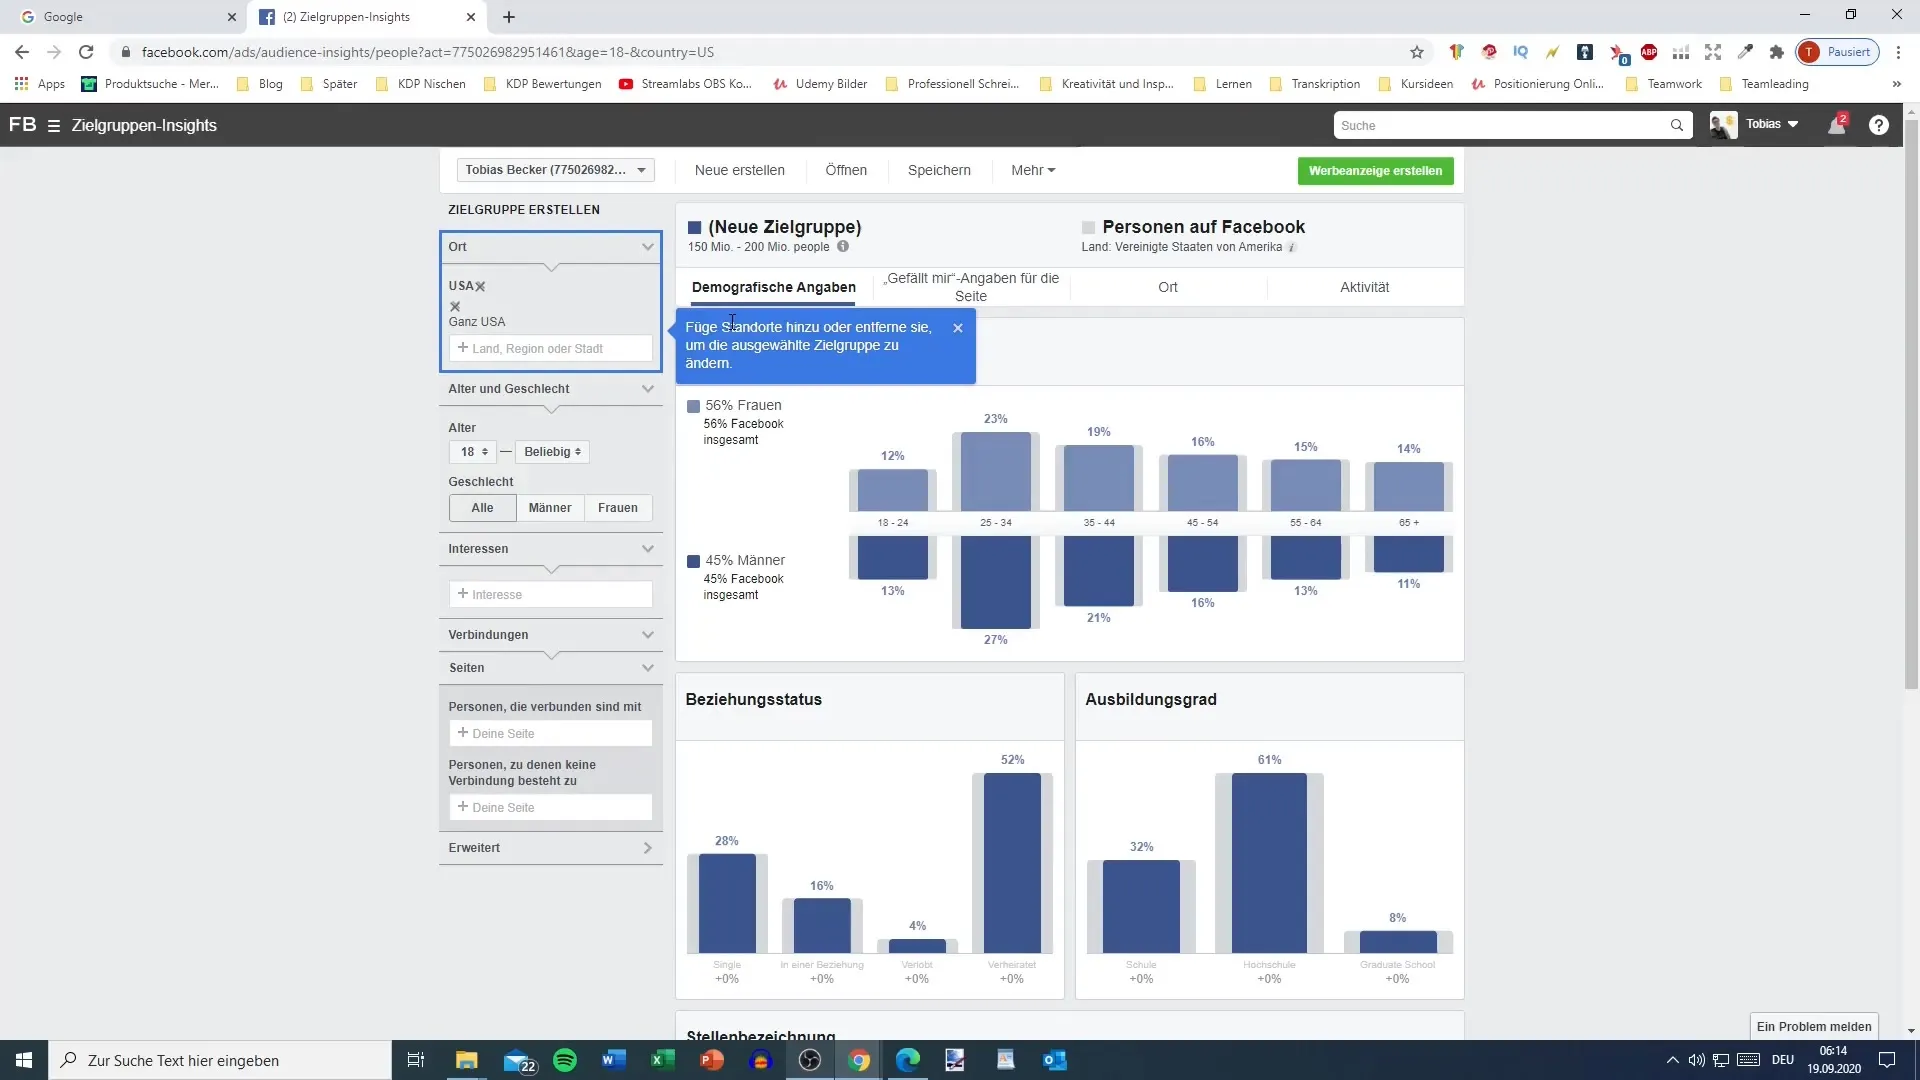Bookmark this page with the star icon
The height and width of the screenshot is (1080, 1920).
tap(1417, 52)
